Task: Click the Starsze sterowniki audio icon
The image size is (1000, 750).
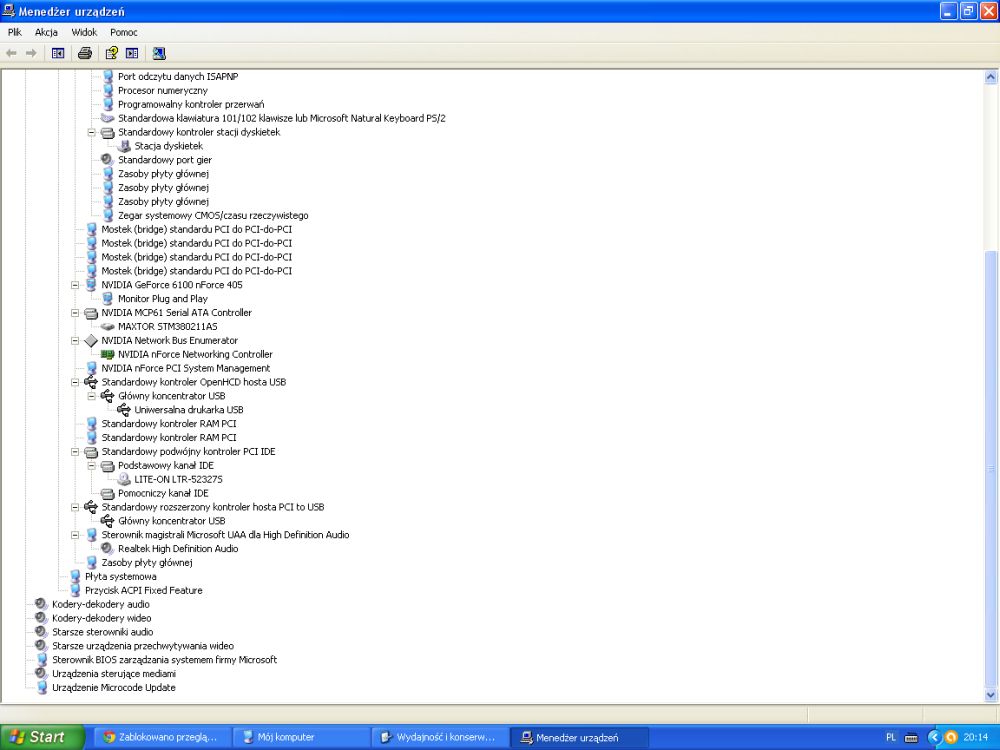Action: [41, 632]
